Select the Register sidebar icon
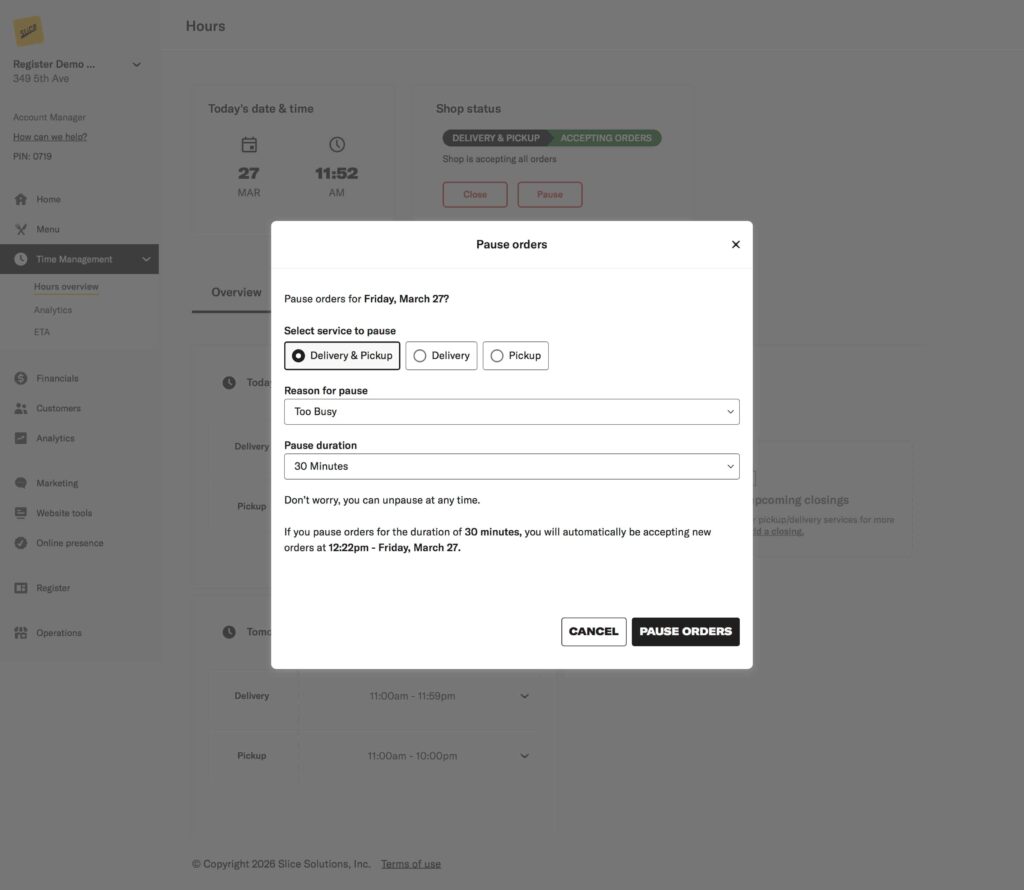Image resolution: width=1024 pixels, height=890 pixels. click(20, 588)
